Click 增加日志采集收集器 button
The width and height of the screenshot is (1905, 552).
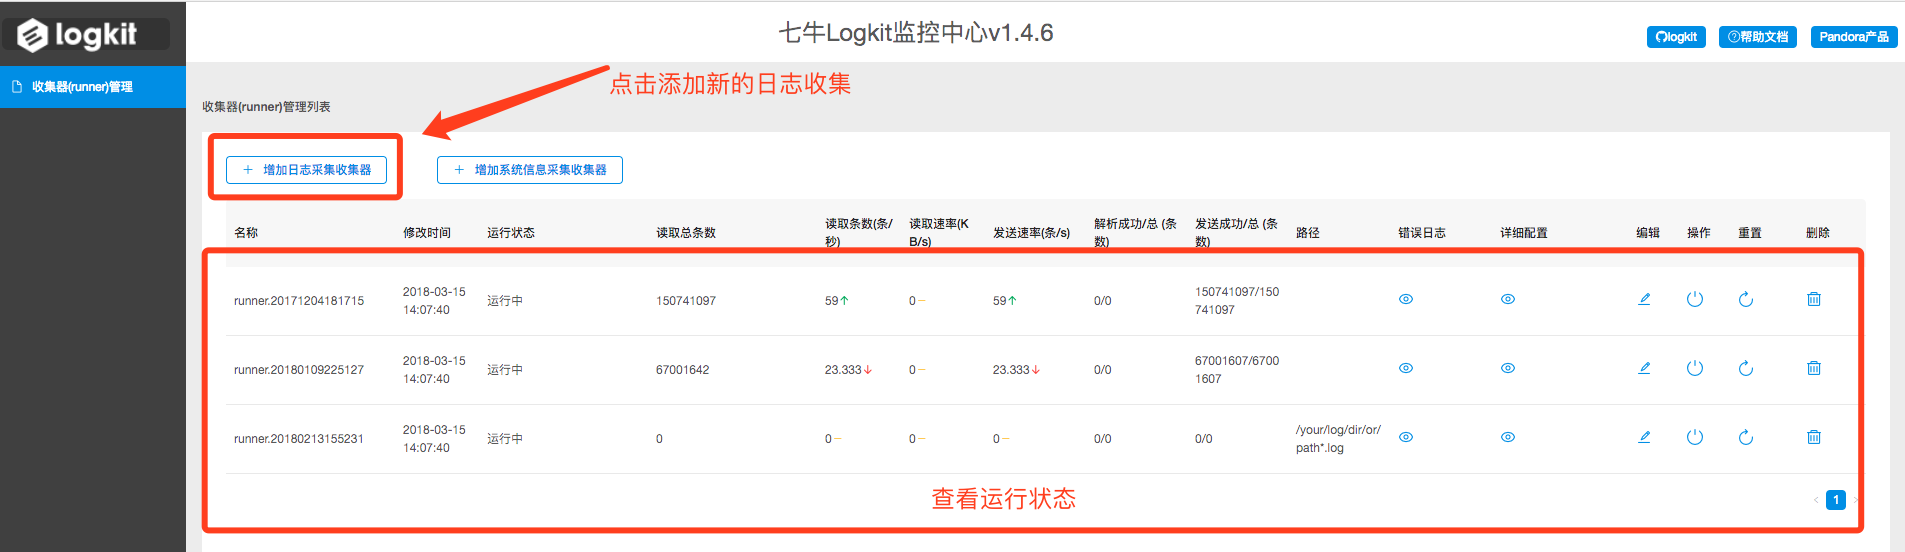[x=307, y=170]
